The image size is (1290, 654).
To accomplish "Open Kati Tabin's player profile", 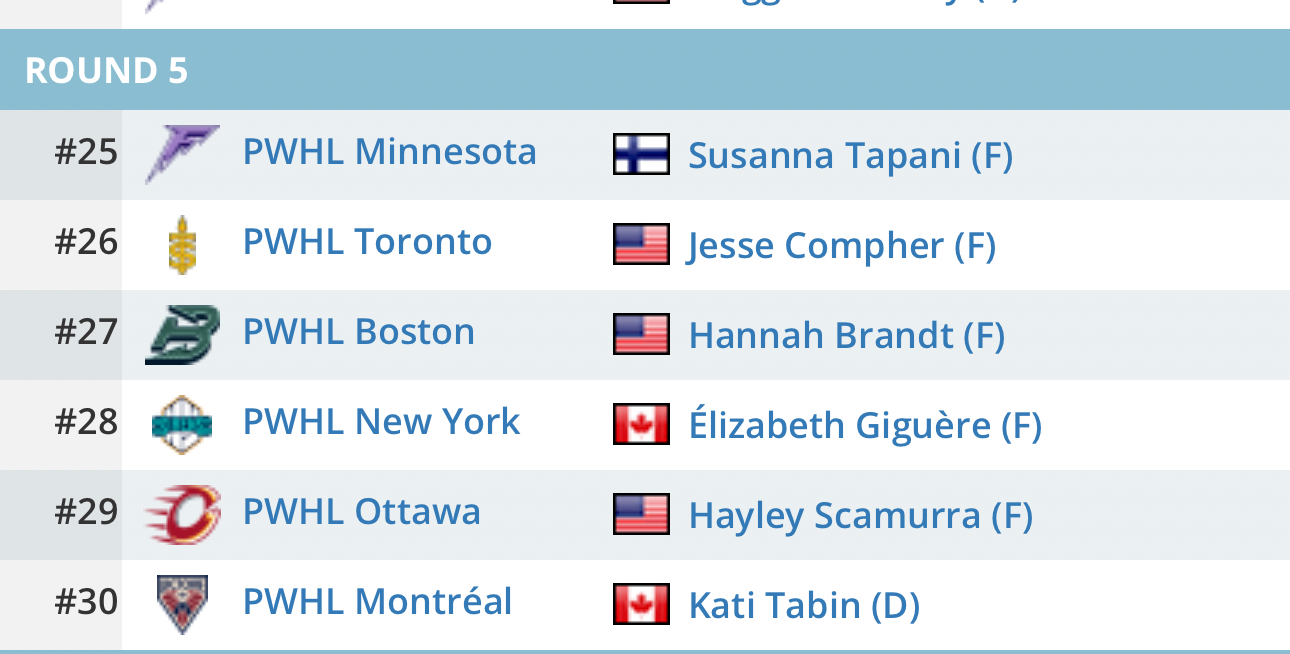I will click(804, 606).
